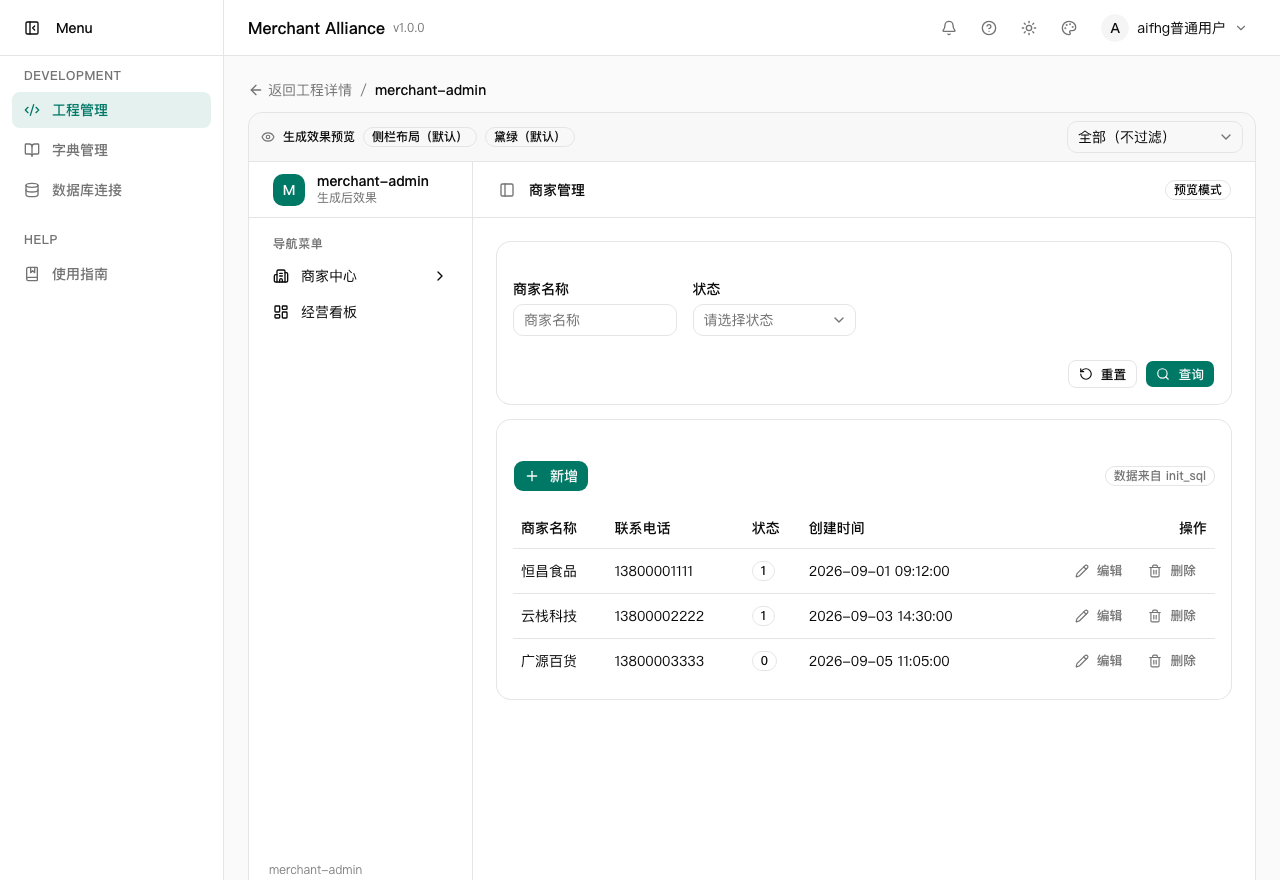The image size is (1280, 880).
Task: Collapse the sidebar using the Menu panel icon
Action: (32, 28)
